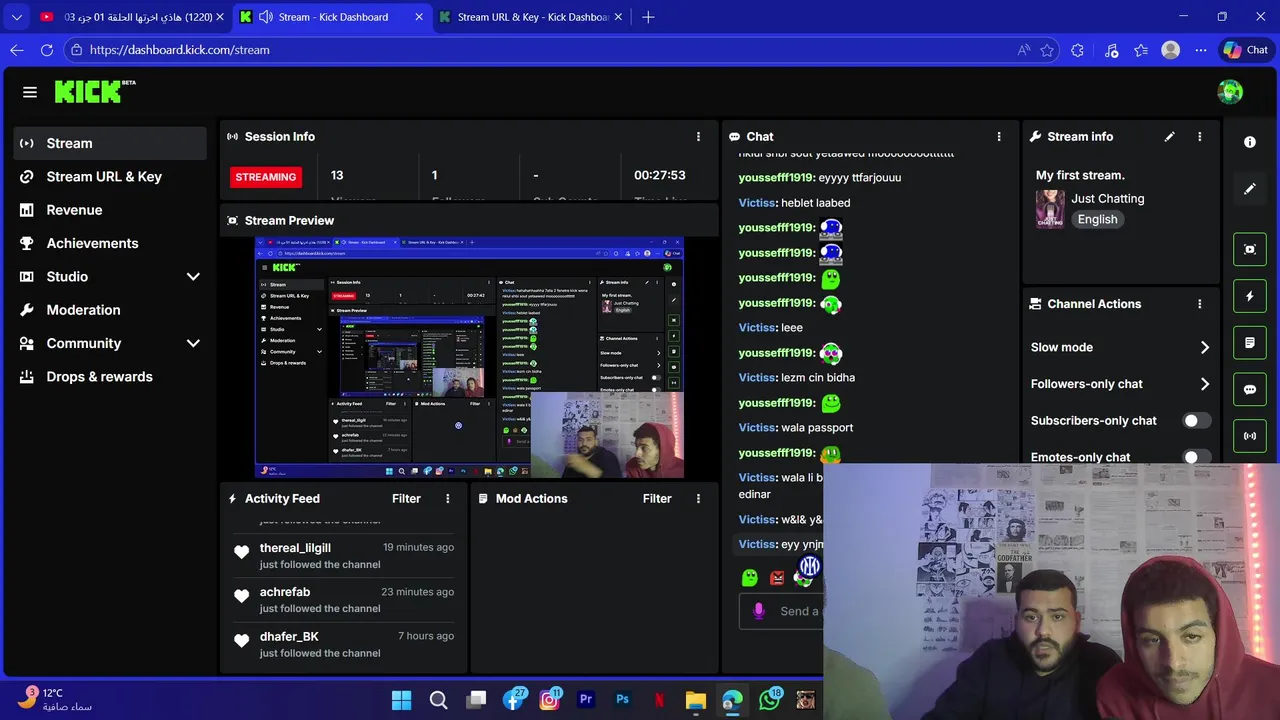Open Instagram from the taskbar
This screenshot has height=720, width=1280.
click(x=549, y=700)
